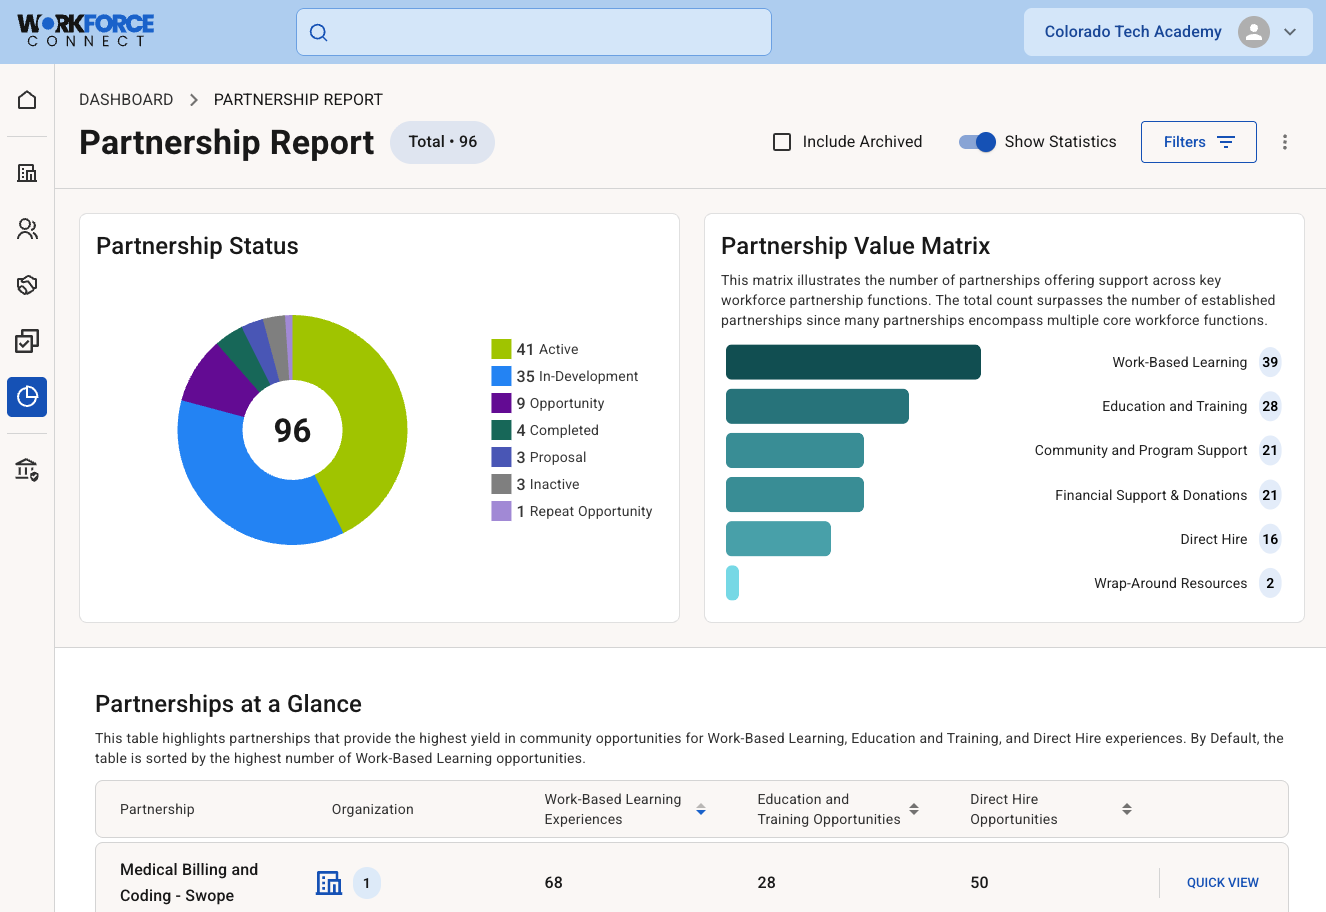Click the green Active legend swatch
The width and height of the screenshot is (1326, 912).
coord(501,349)
